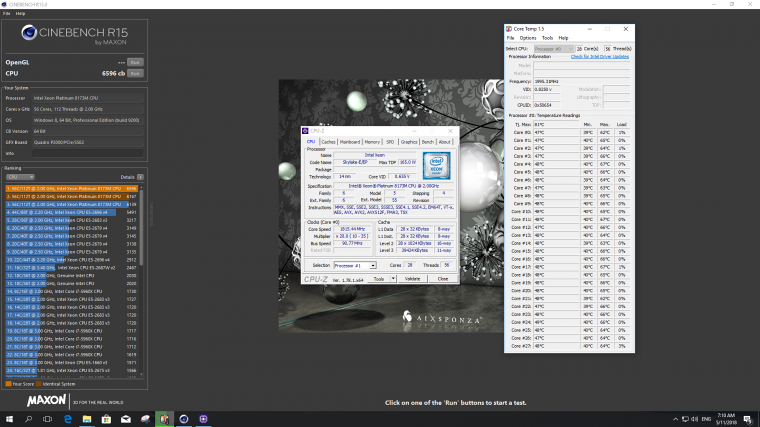The image size is (760, 427).
Task: Open the Processor #1 selection dropdown in CPU-Z
Action: 355,266
